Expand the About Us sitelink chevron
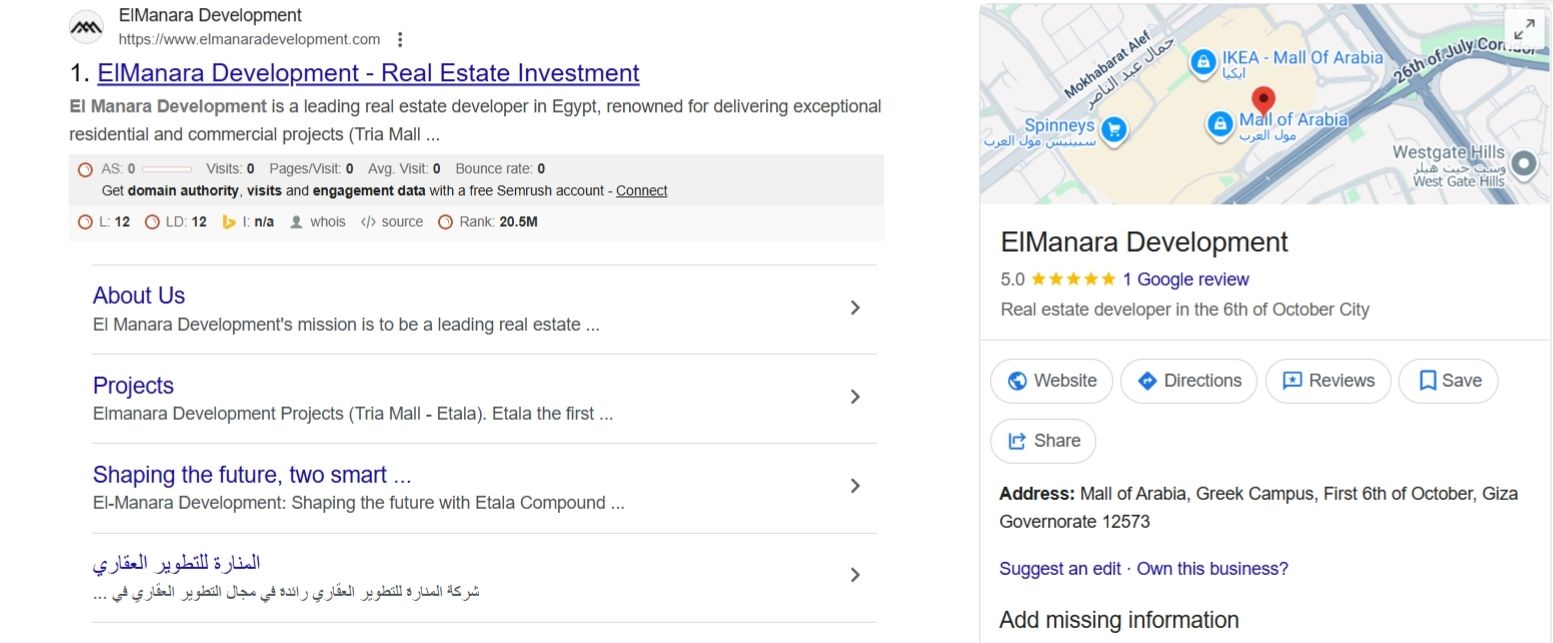 pos(854,308)
